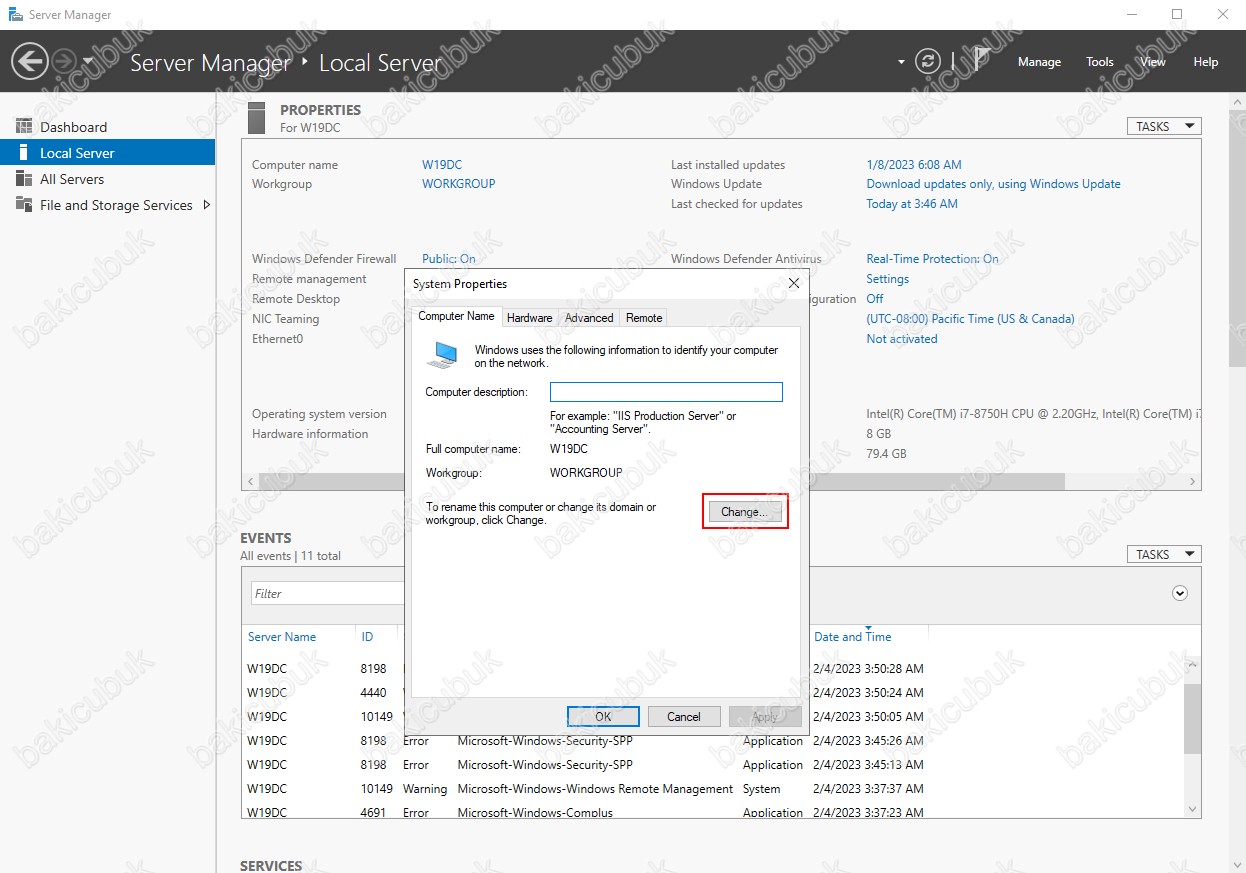Click the 'Today at 3:46 AM' link
Viewport: 1246px width, 873px height.
pyautogui.click(x=912, y=204)
